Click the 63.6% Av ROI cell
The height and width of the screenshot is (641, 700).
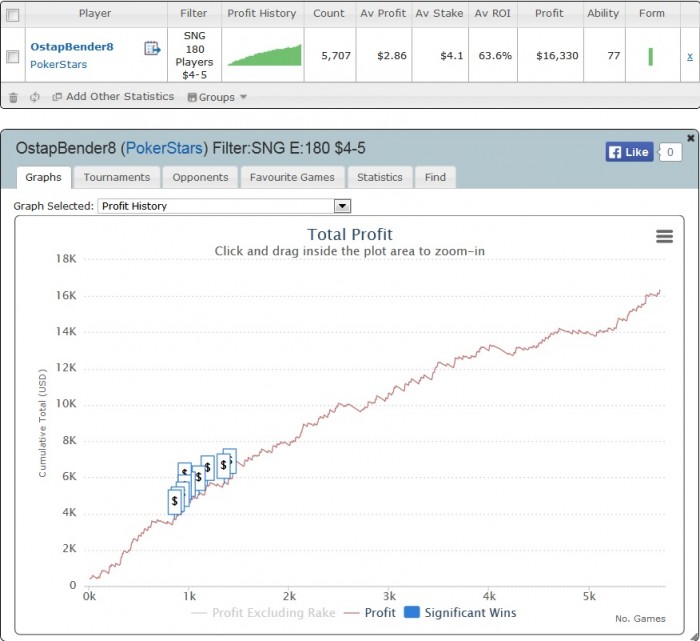[x=495, y=56]
